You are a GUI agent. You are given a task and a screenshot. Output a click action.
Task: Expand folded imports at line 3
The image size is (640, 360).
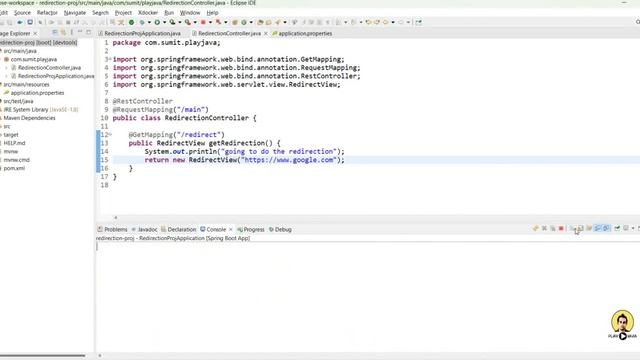[110, 59]
